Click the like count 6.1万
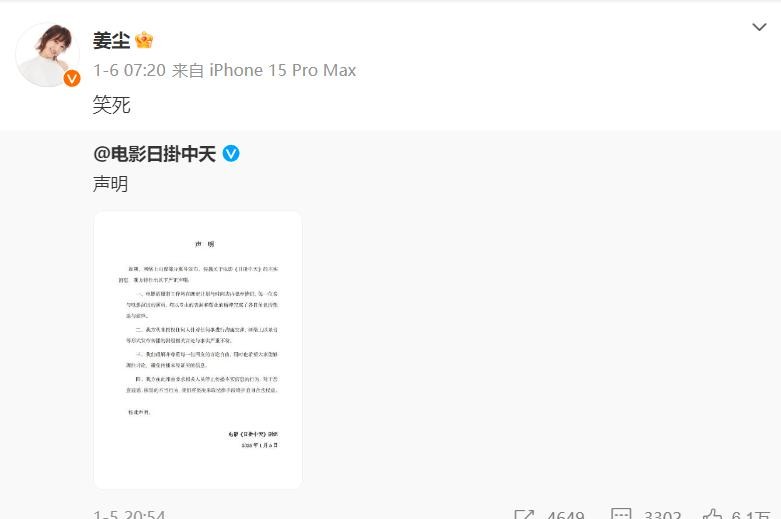The image size is (781, 519). (x=751, y=514)
